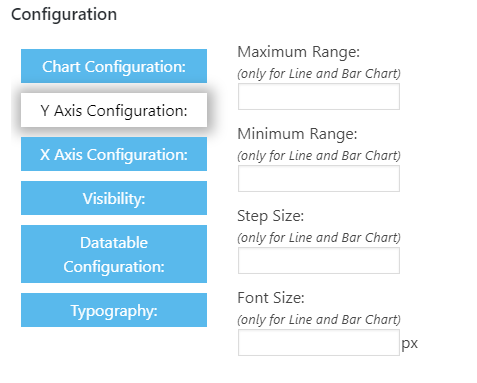Click the Minimum Range label
The image size is (477, 383).
tap(297, 134)
